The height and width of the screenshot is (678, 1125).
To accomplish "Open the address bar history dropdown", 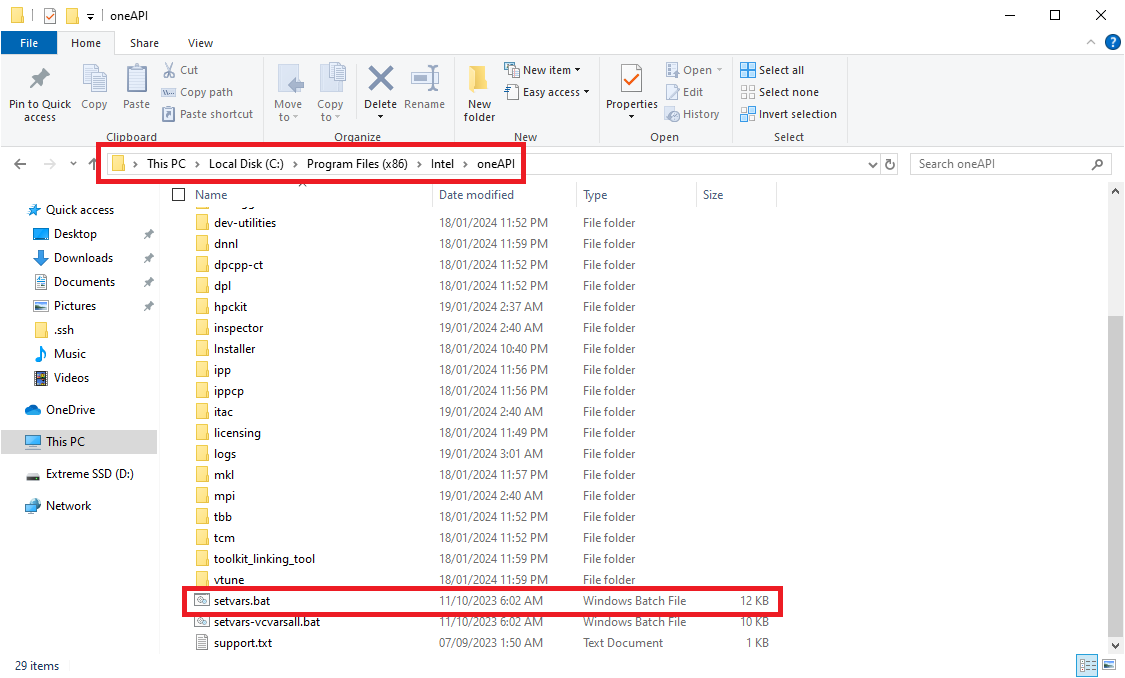I will tap(872, 164).
